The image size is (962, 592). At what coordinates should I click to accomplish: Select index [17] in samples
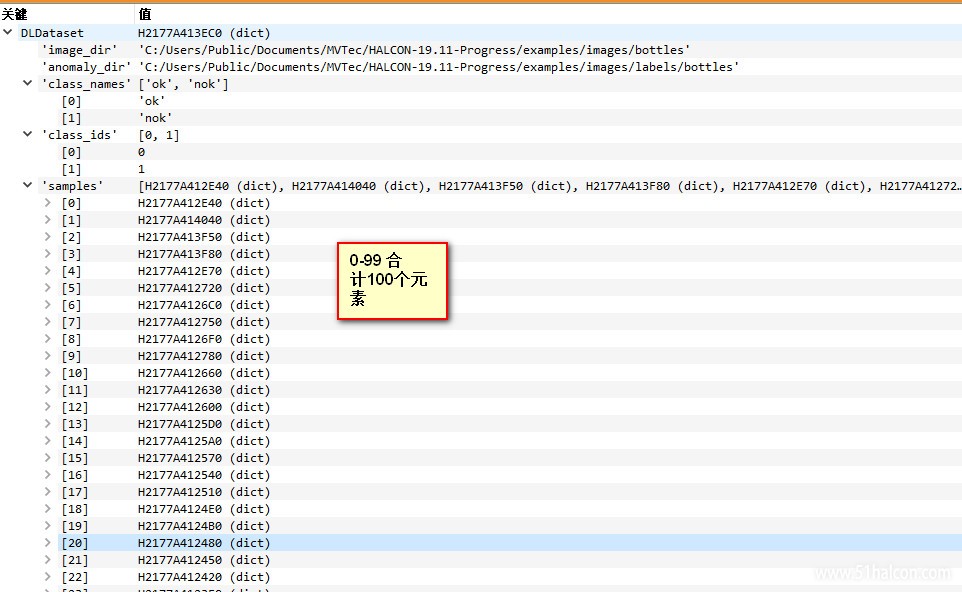click(x=75, y=492)
